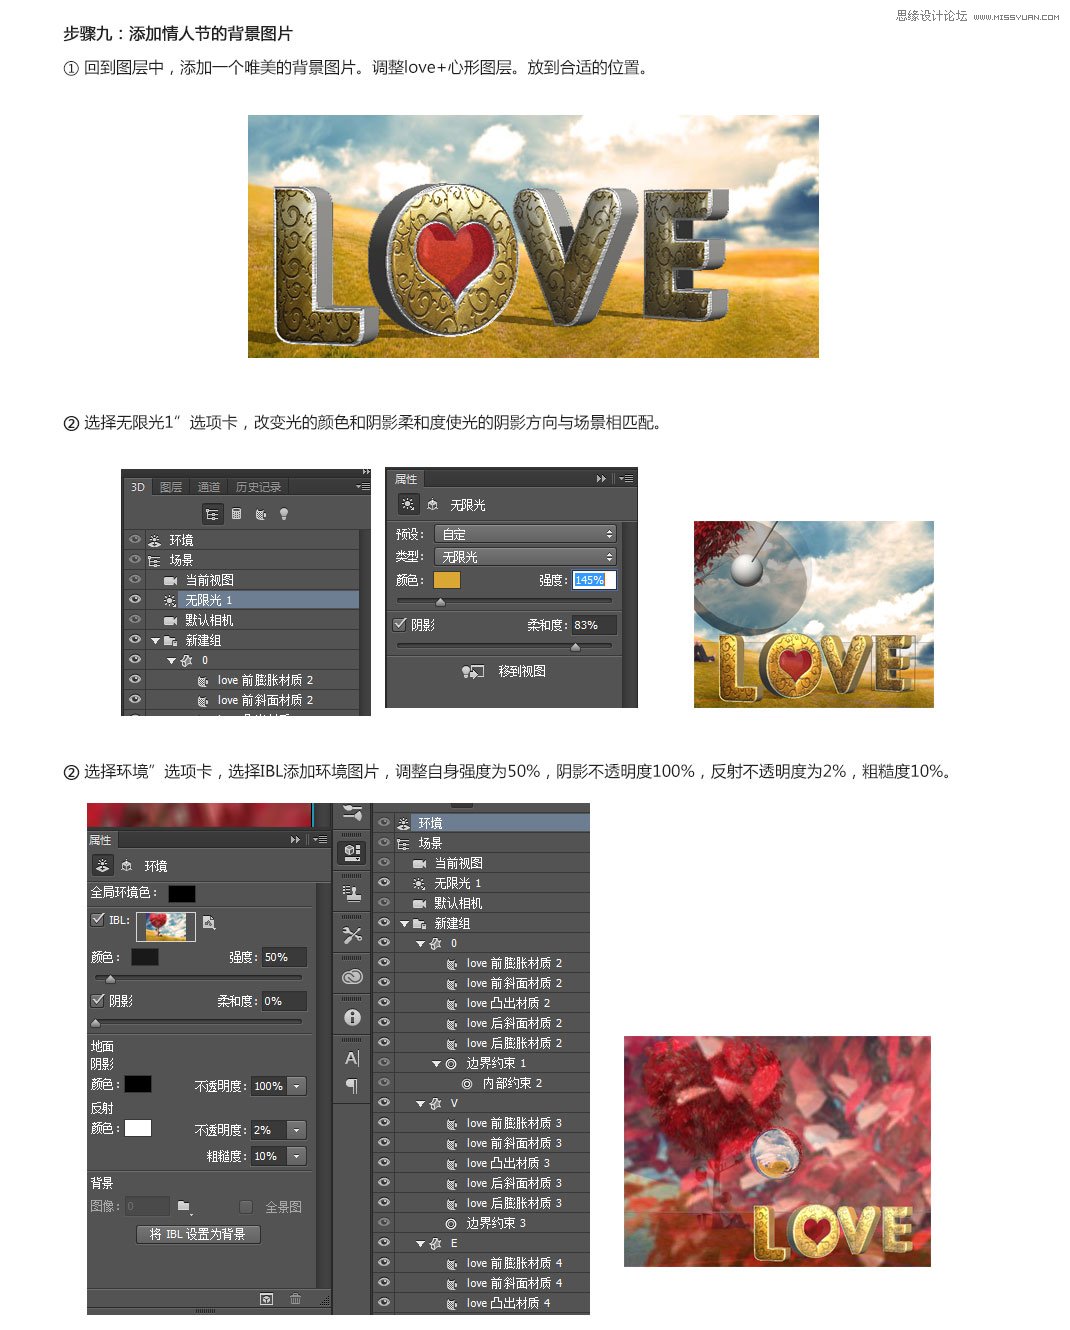Screen dimensions: 1070x1330
Task: Click the IBL image thumbnail
Action: pos(166,927)
